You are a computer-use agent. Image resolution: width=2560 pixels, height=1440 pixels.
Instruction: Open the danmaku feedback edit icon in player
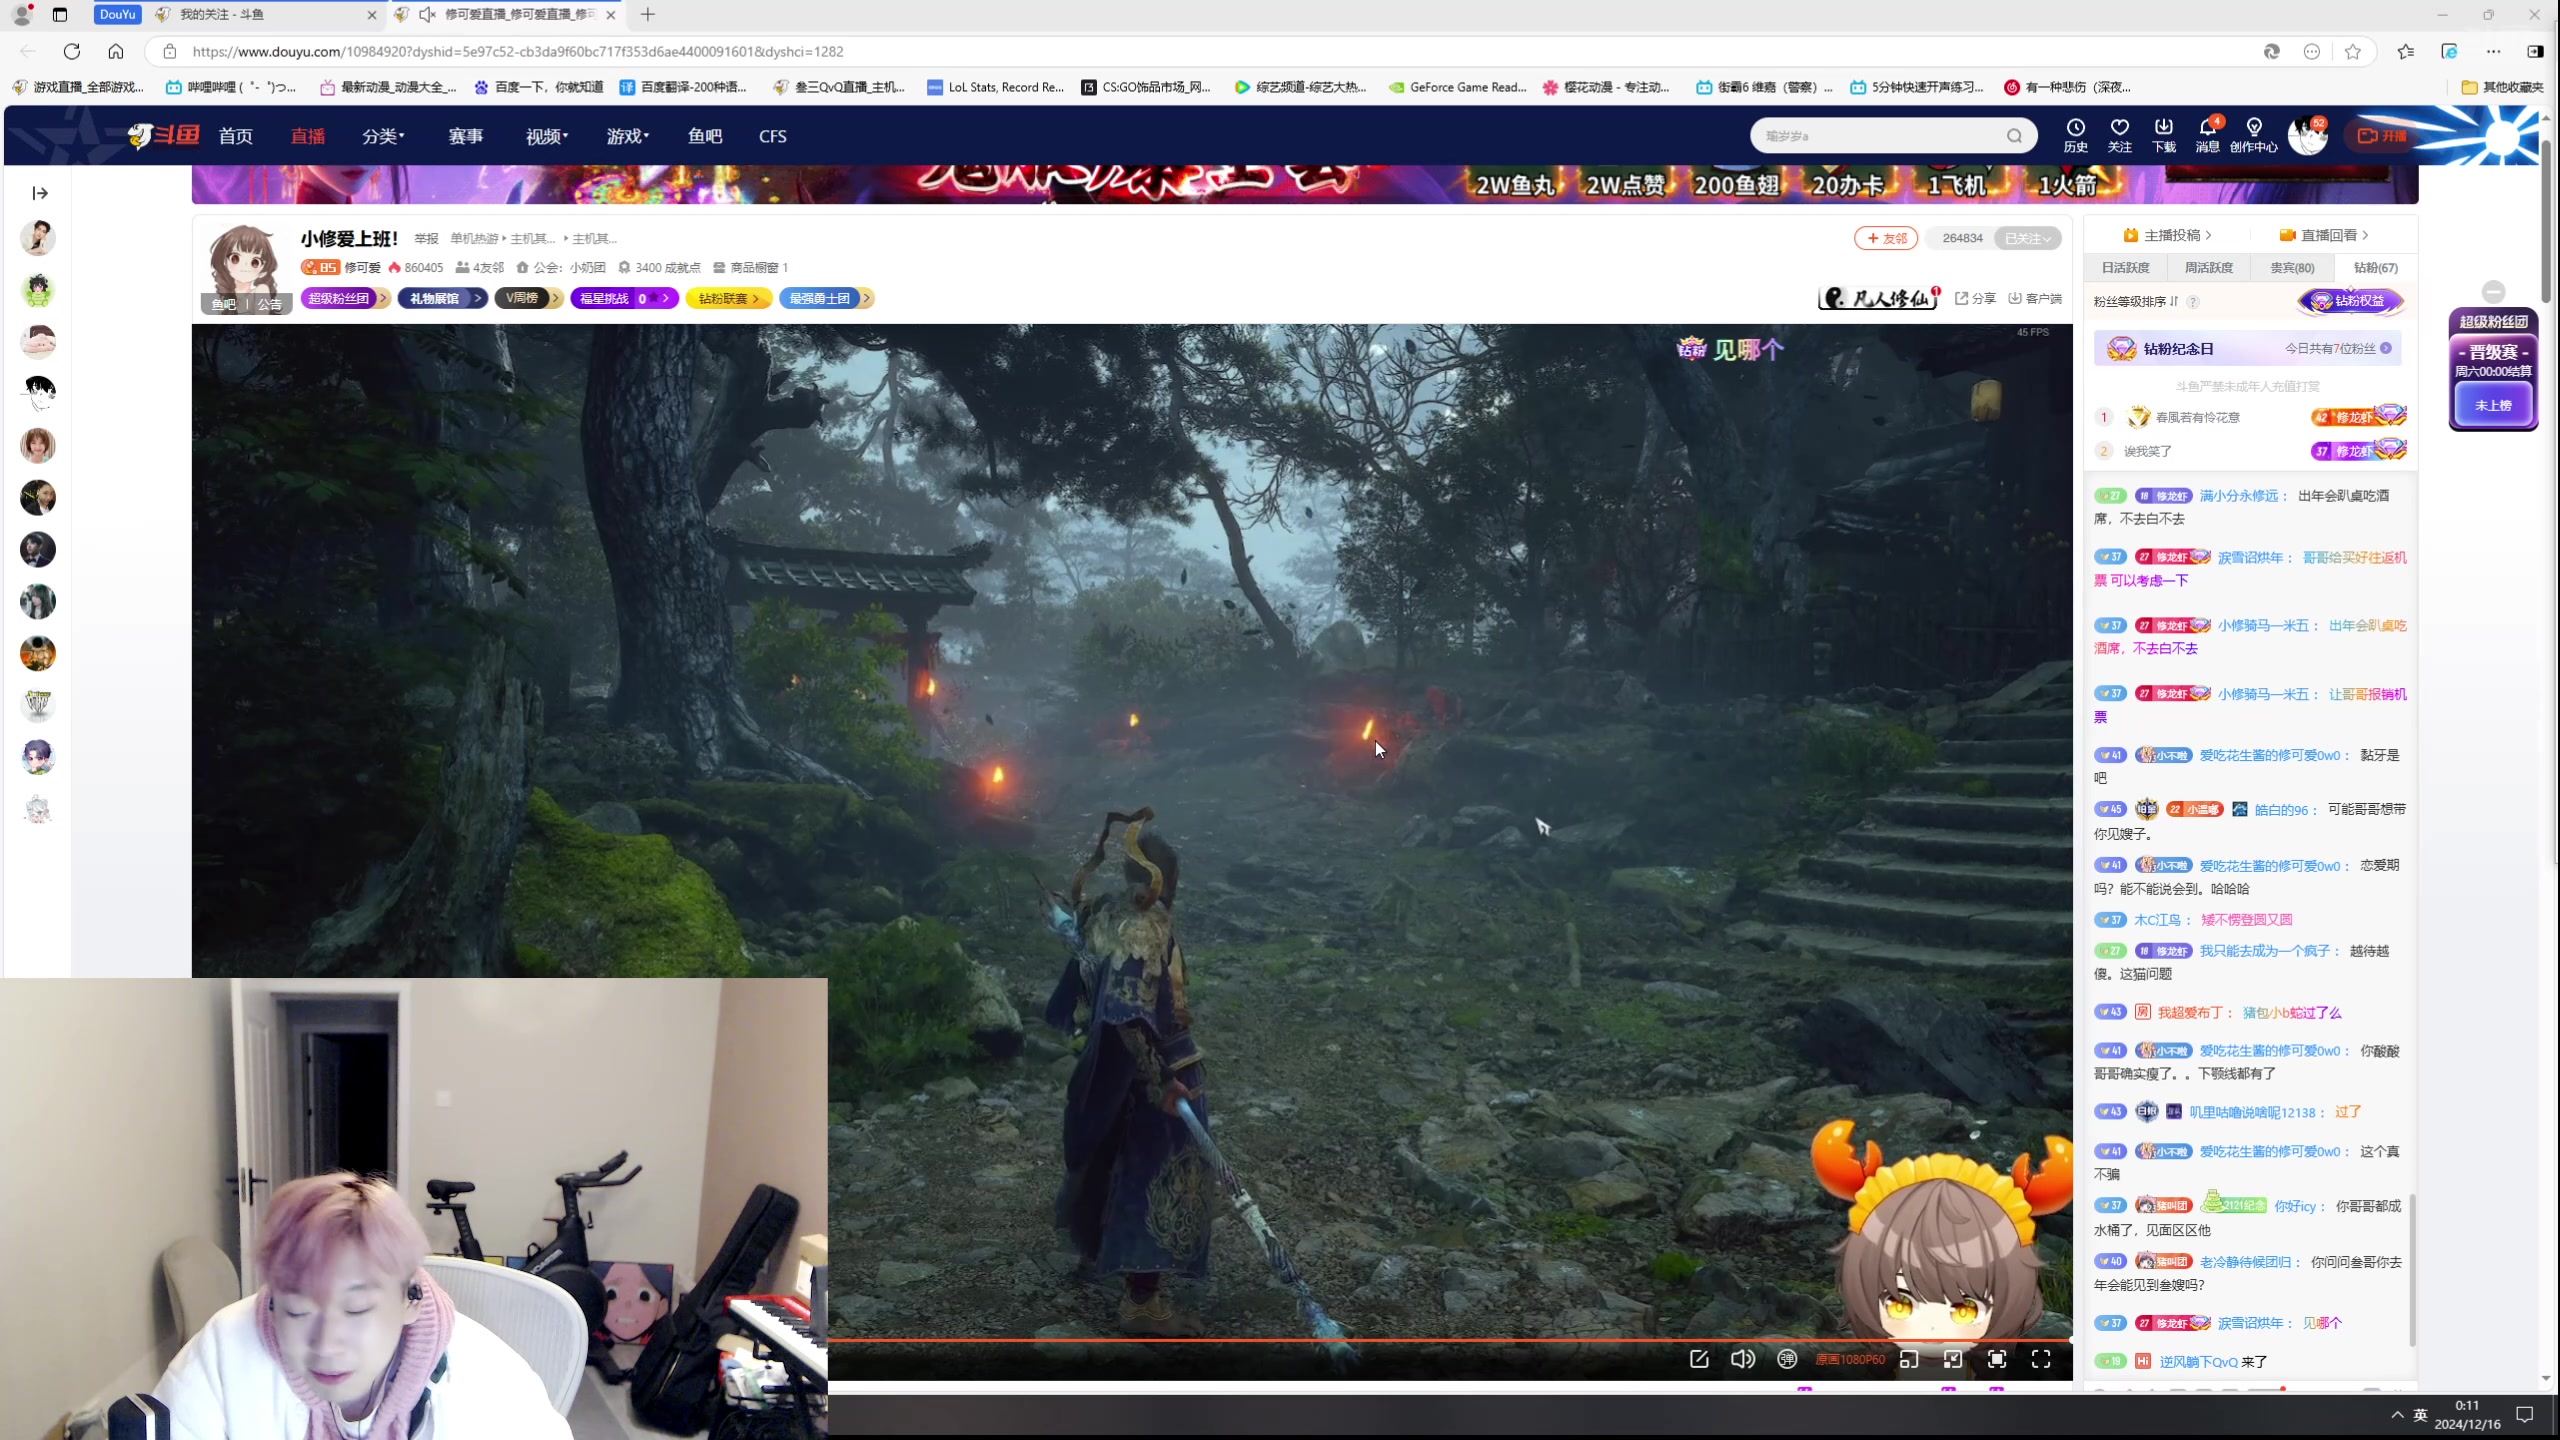click(x=1698, y=1359)
